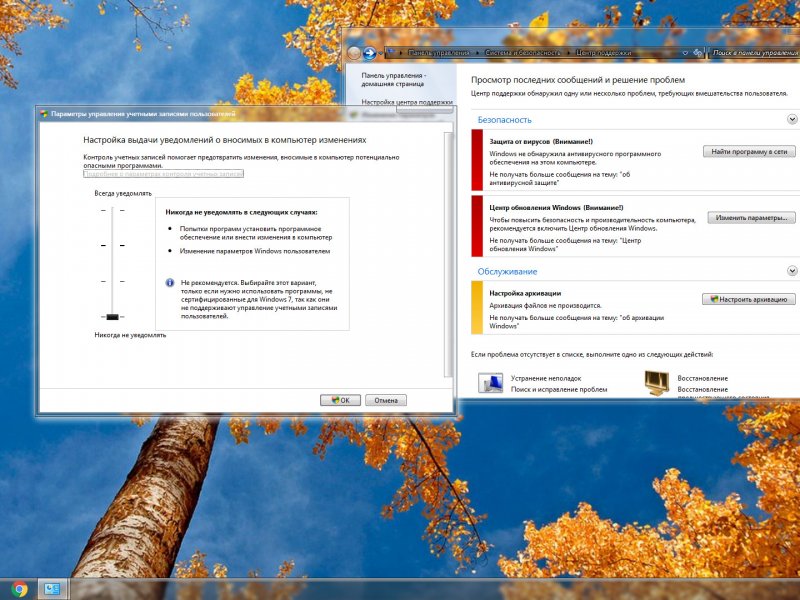Stop messages about архивации Windows
Screen dimensions: 800x600
click(577, 321)
